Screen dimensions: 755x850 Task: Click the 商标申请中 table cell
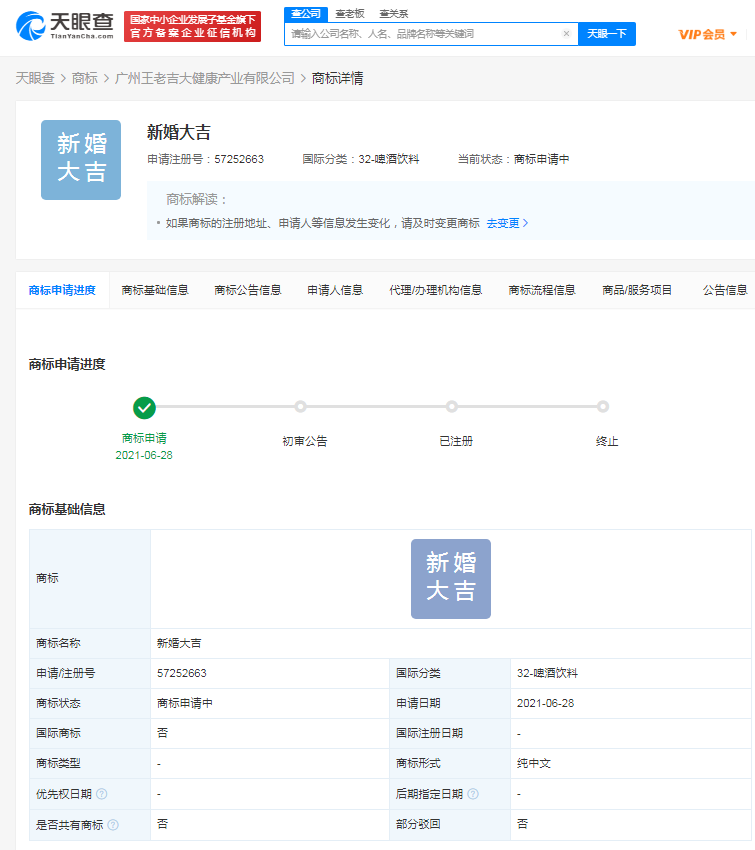tap(270, 704)
